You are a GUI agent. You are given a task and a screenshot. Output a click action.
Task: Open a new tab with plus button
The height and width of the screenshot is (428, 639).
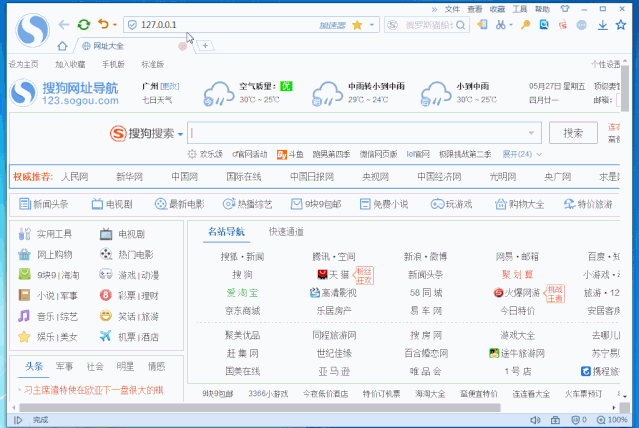(205, 46)
